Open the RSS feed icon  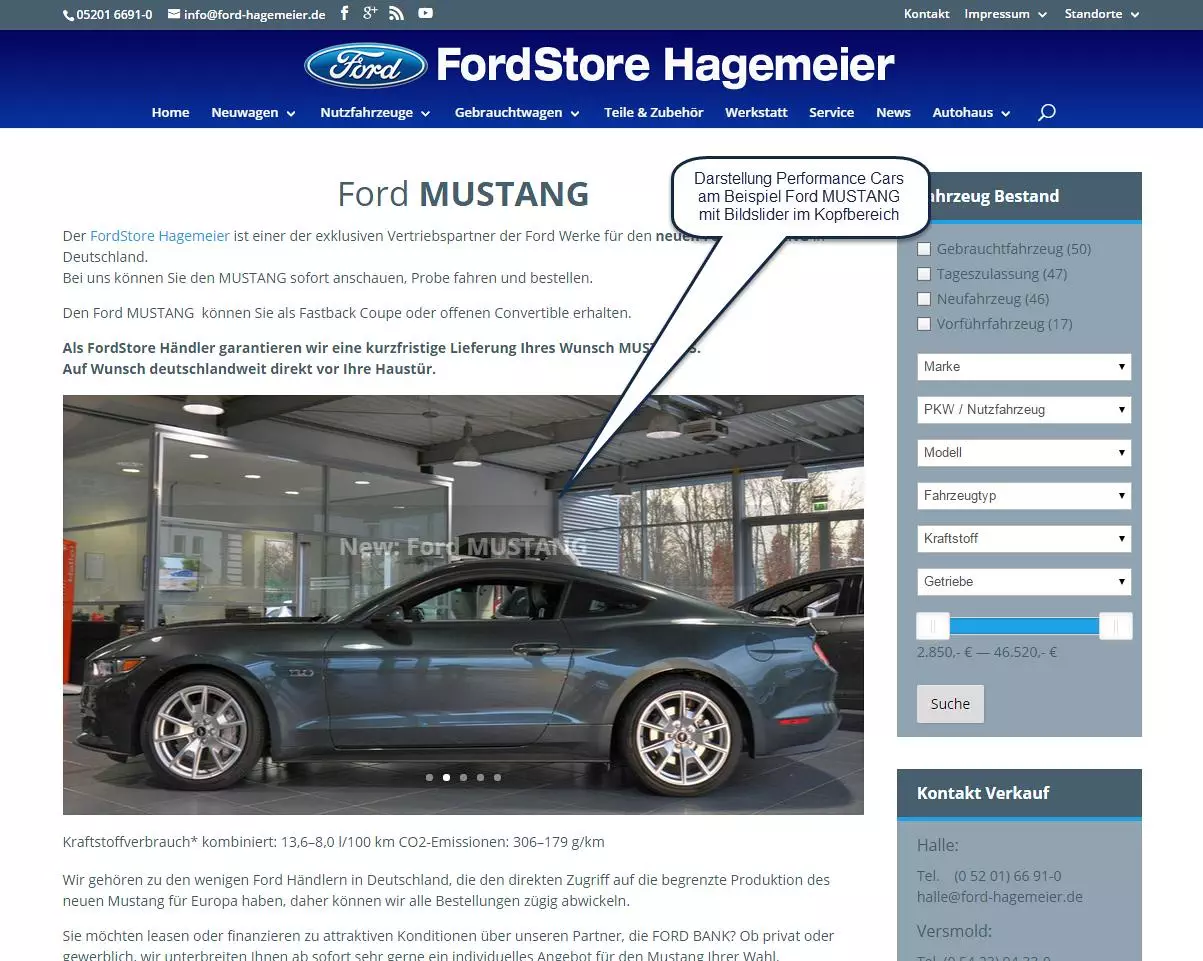[x=397, y=14]
